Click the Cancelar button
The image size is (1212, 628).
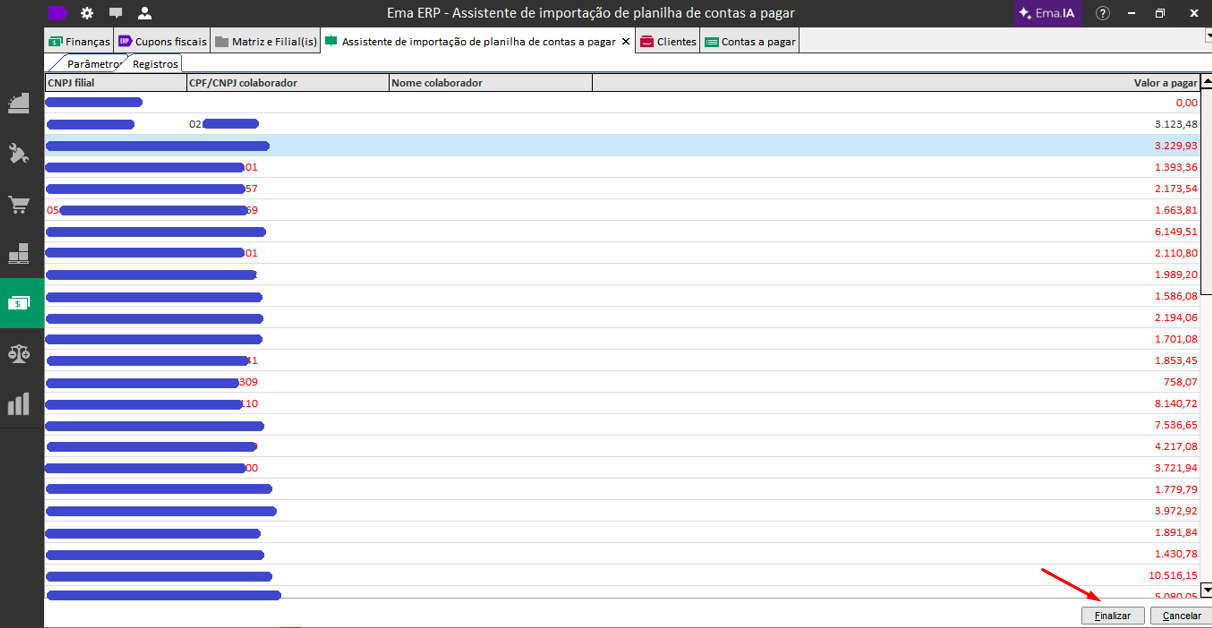click(x=1181, y=616)
